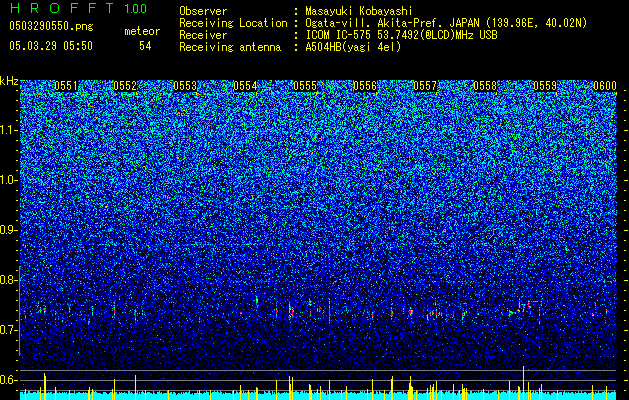Click the 0558 time marker
The width and height of the screenshot is (629, 400).
(485, 86)
